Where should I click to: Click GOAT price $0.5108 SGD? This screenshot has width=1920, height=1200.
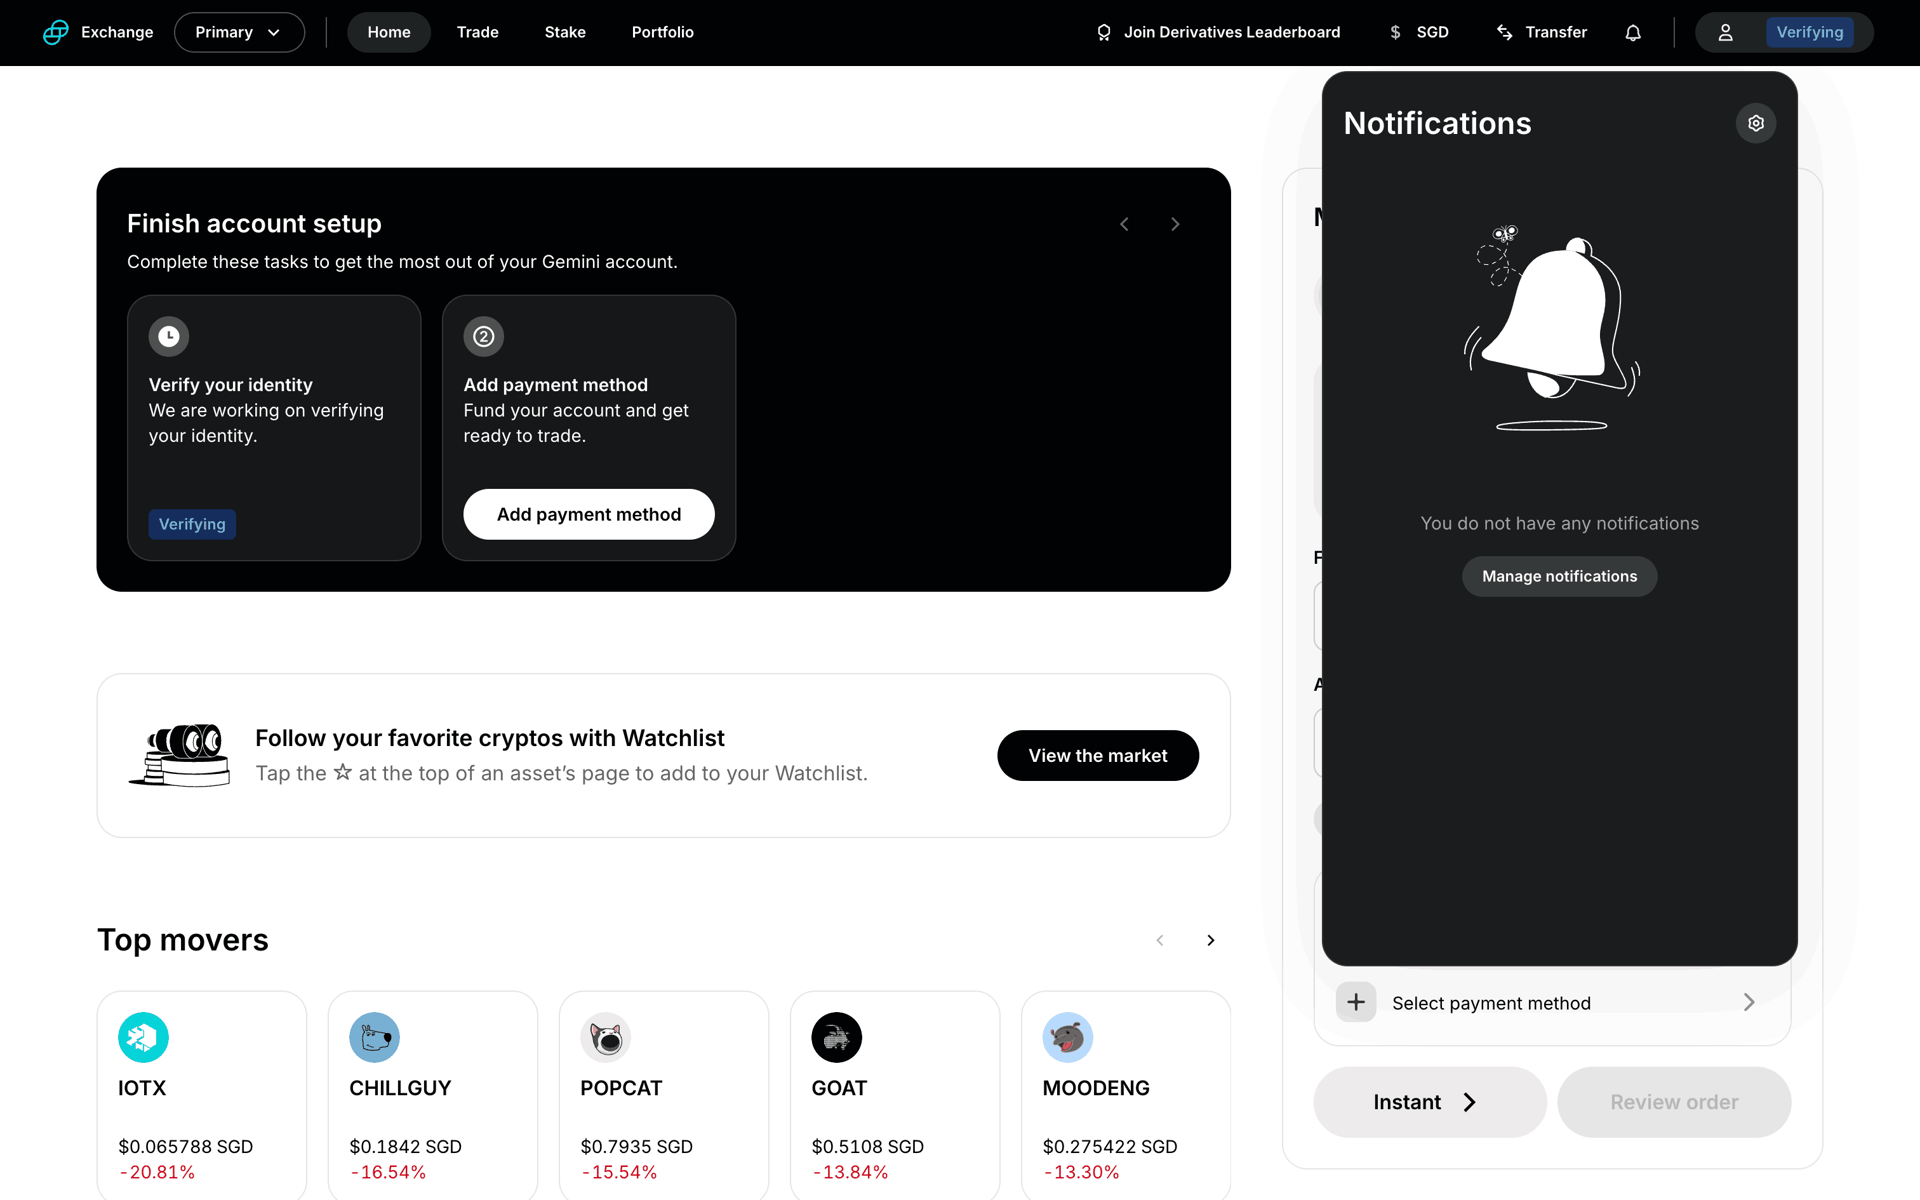(x=868, y=1146)
